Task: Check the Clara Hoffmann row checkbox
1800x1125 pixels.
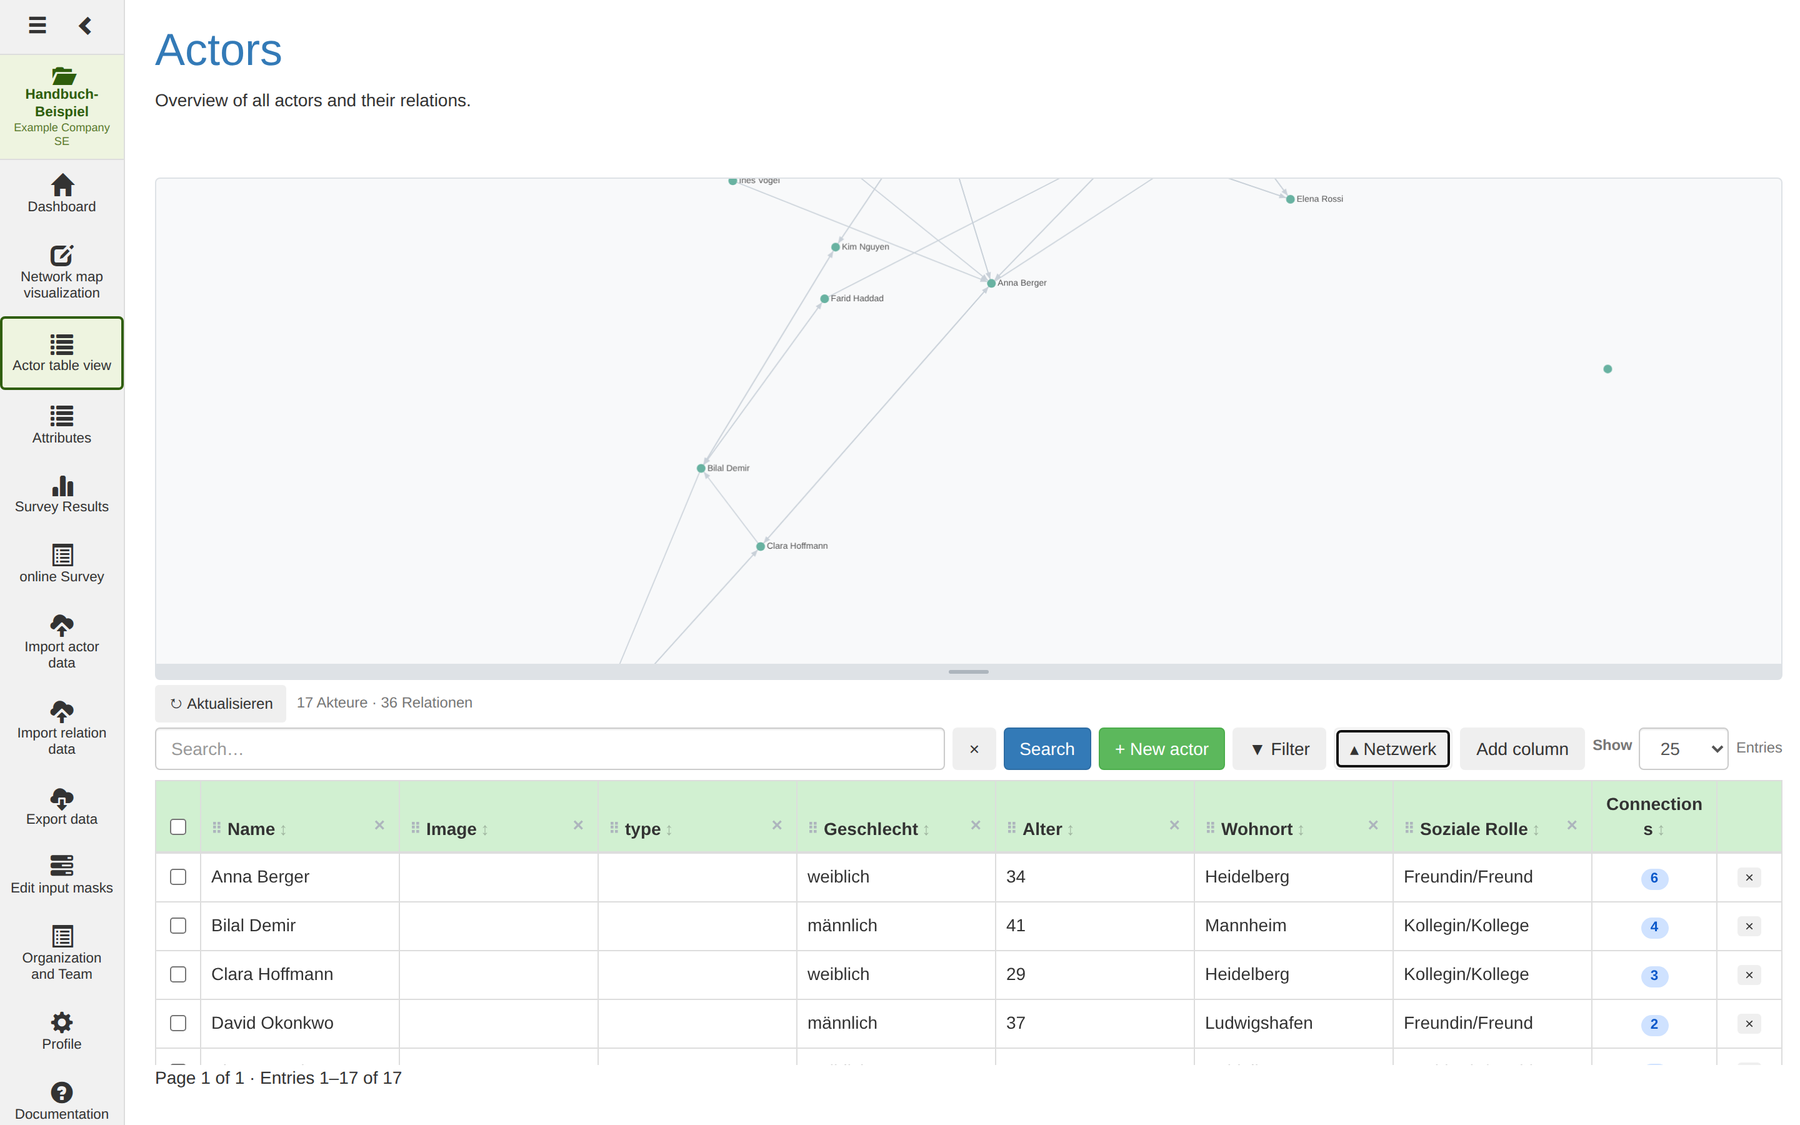Action: pos(178,974)
